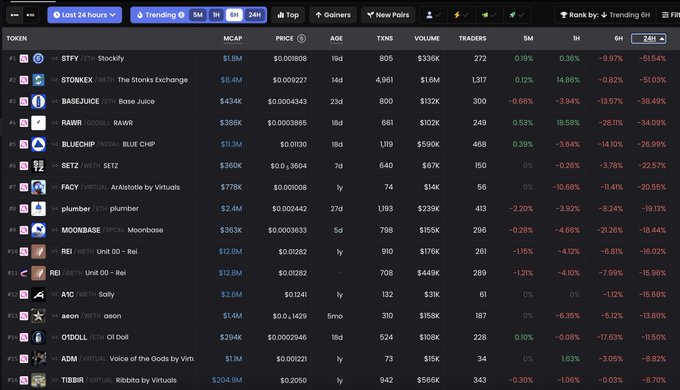Sort by AGE column header
This screenshot has height=390, width=680.
pyautogui.click(x=337, y=39)
